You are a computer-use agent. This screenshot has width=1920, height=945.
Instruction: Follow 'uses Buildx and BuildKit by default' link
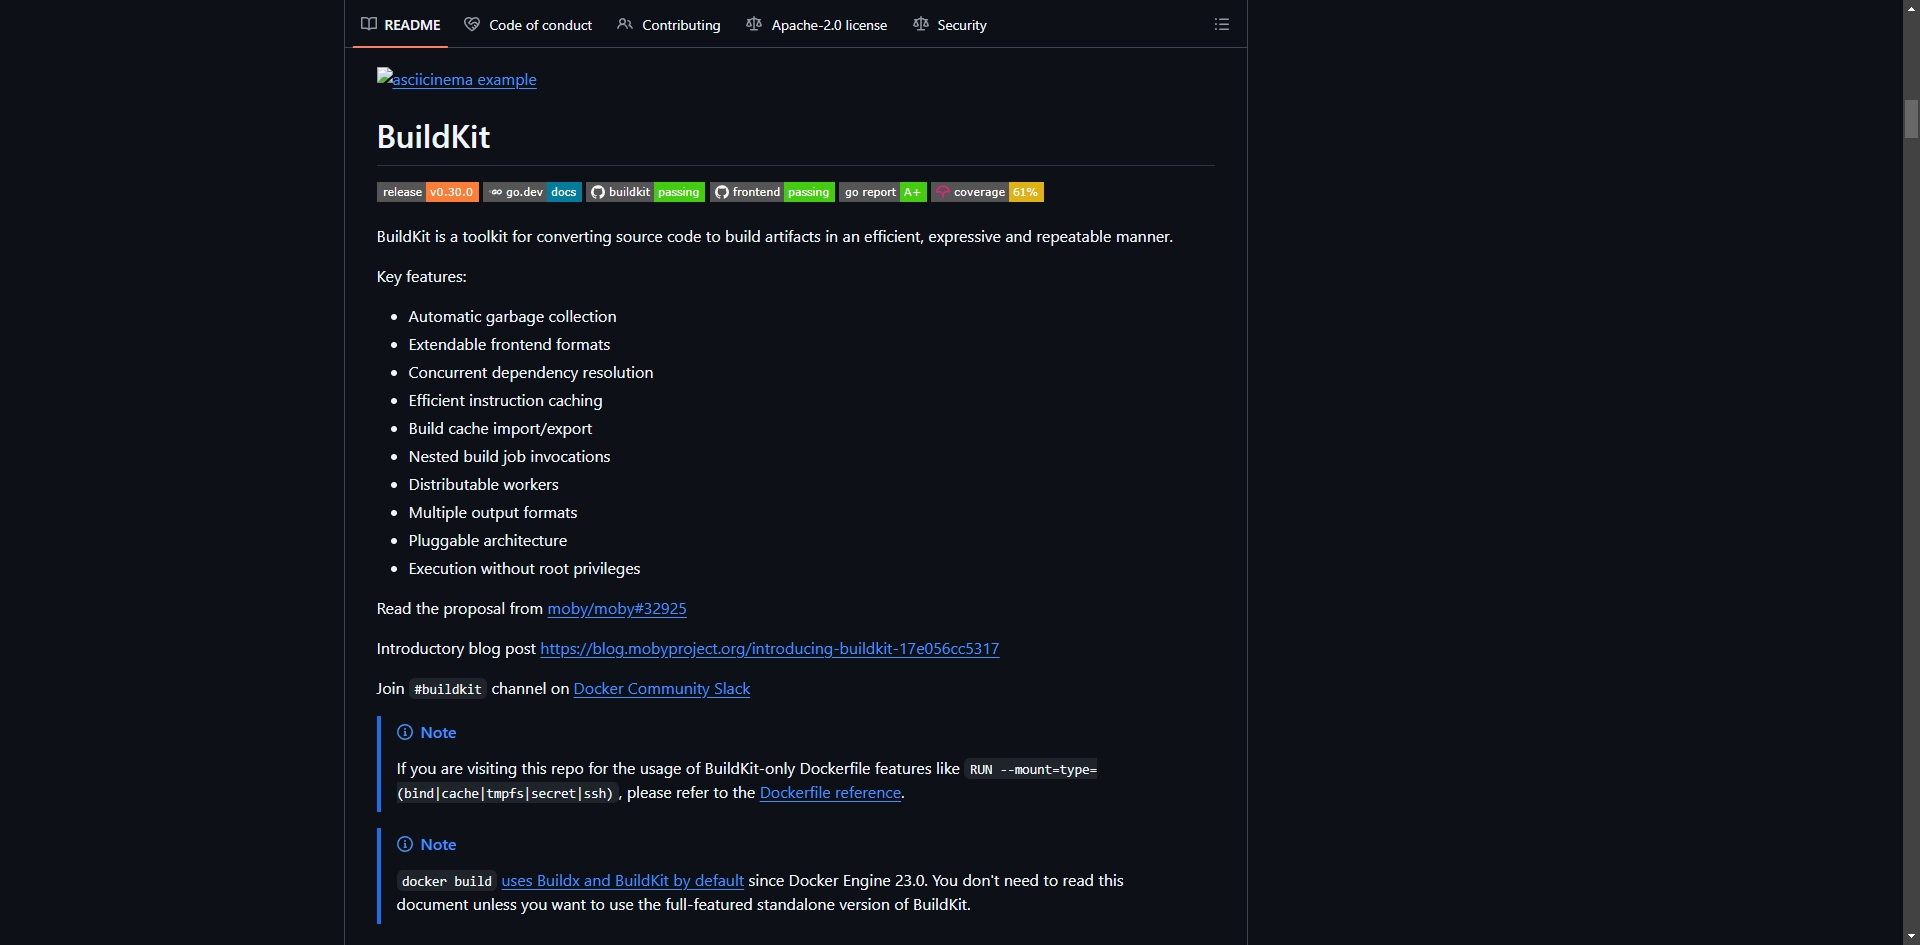[623, 880]
